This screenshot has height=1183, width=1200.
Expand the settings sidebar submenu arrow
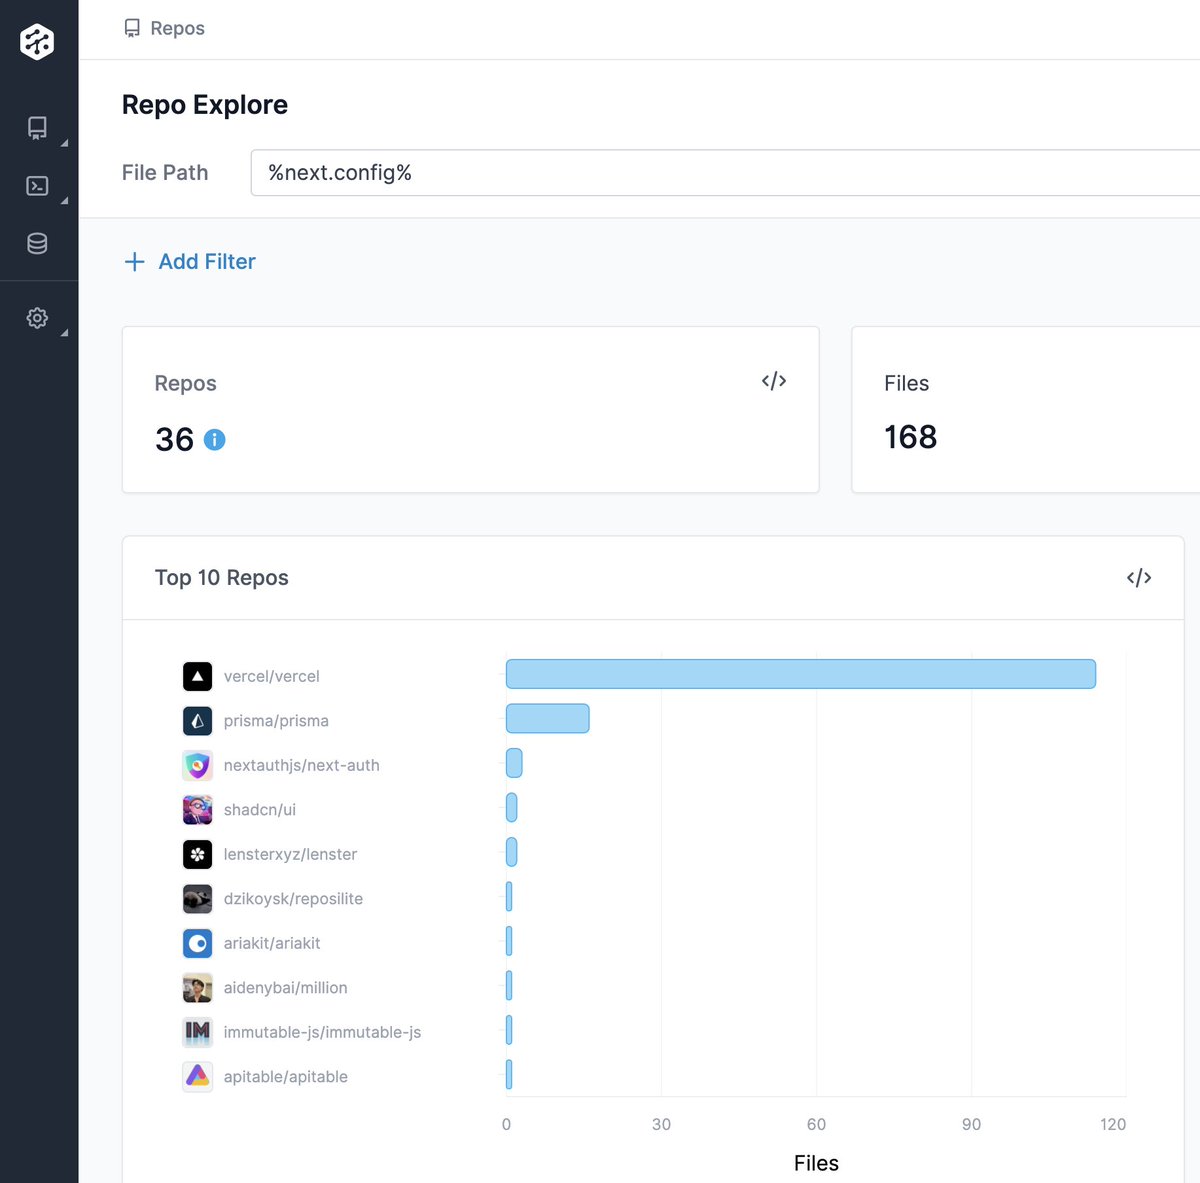point(64,333)
